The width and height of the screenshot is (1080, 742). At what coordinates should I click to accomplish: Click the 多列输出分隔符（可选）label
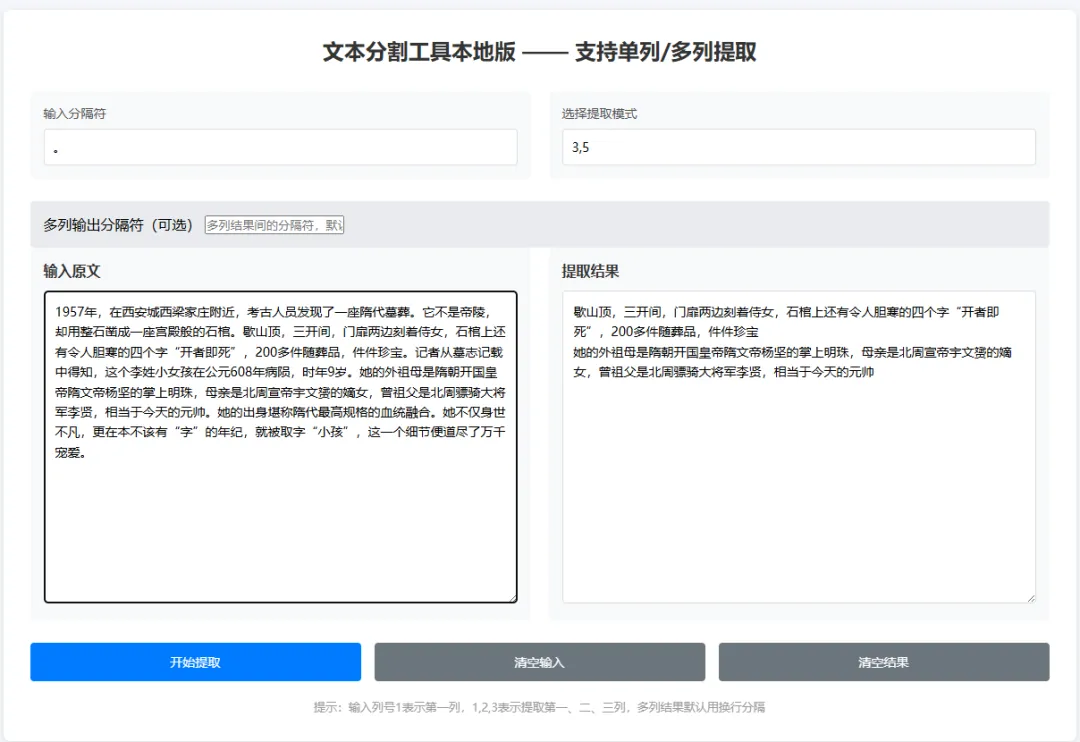click(118, 225)
